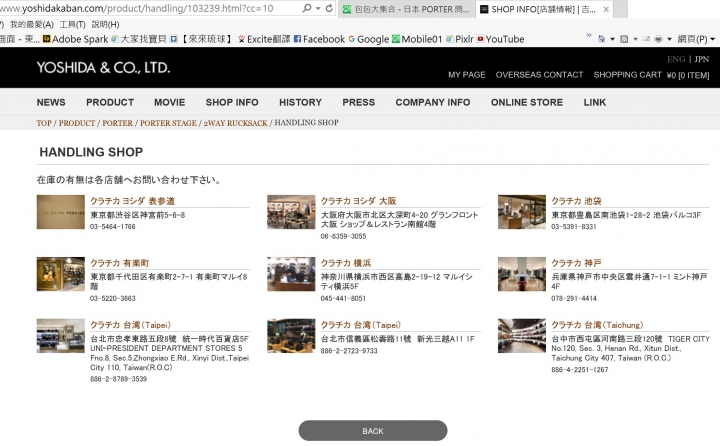The width and height of the screenshot is (720, 446).
Task: Open クラチカ ヨシダ 表参道 shop link
Action: tap(132, 201)
